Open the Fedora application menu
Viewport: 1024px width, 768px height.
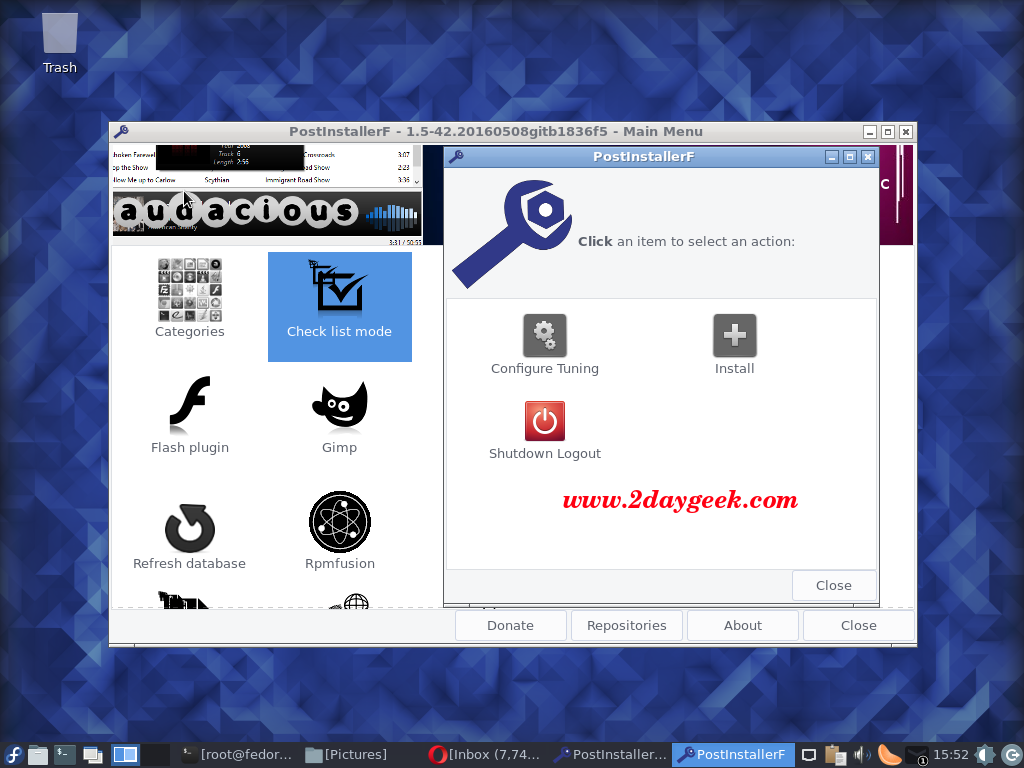[x=13, y=755]
